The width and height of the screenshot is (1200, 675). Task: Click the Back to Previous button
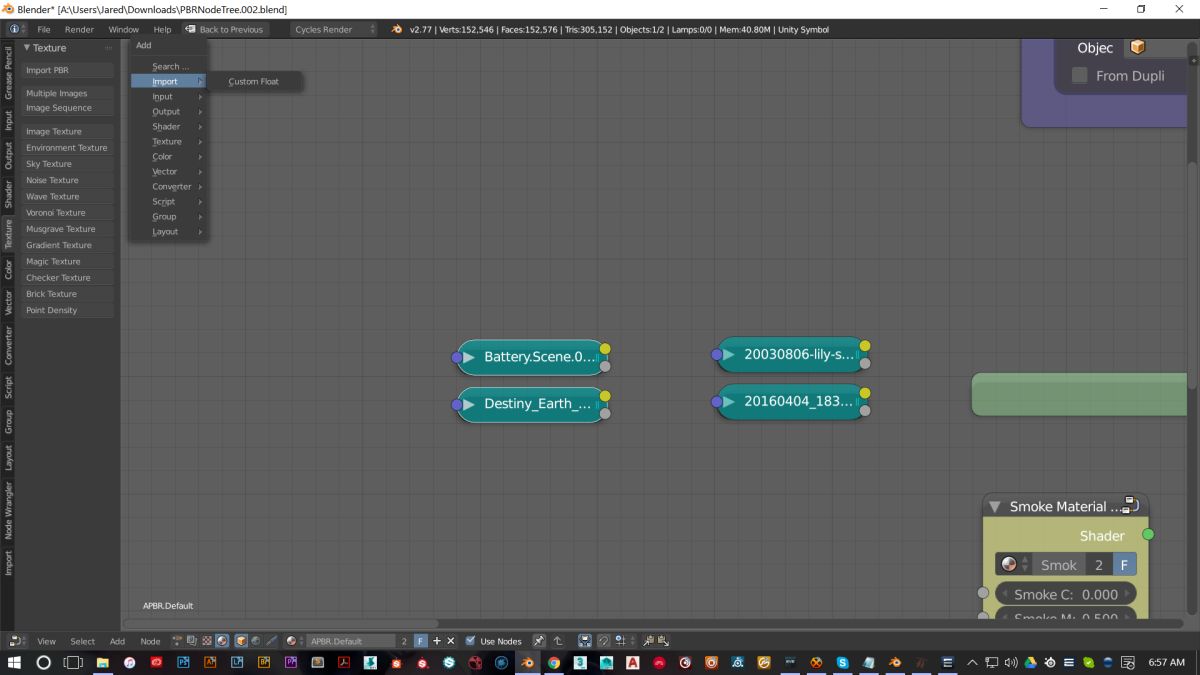[225, 29]
